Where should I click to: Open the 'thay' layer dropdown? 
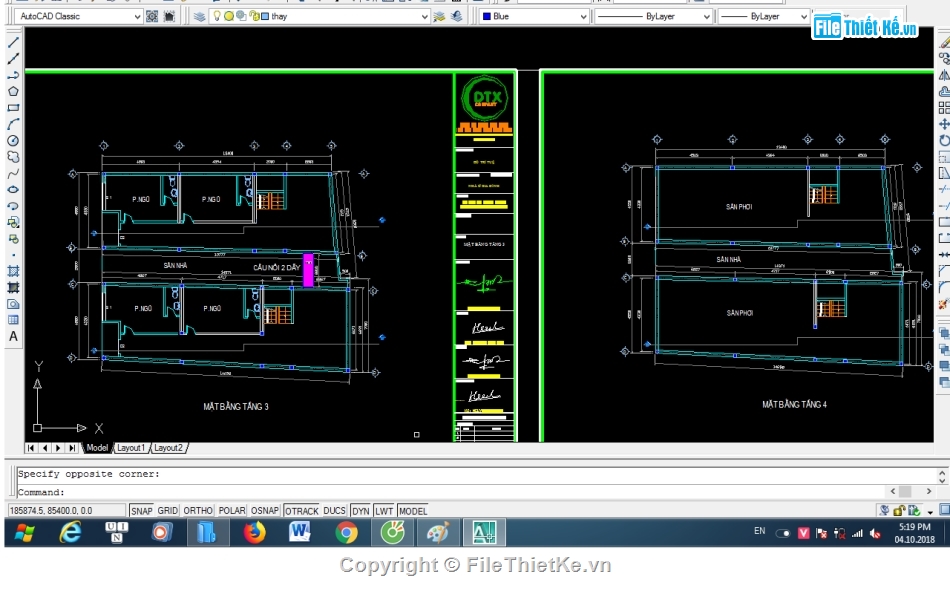(424, 16)
